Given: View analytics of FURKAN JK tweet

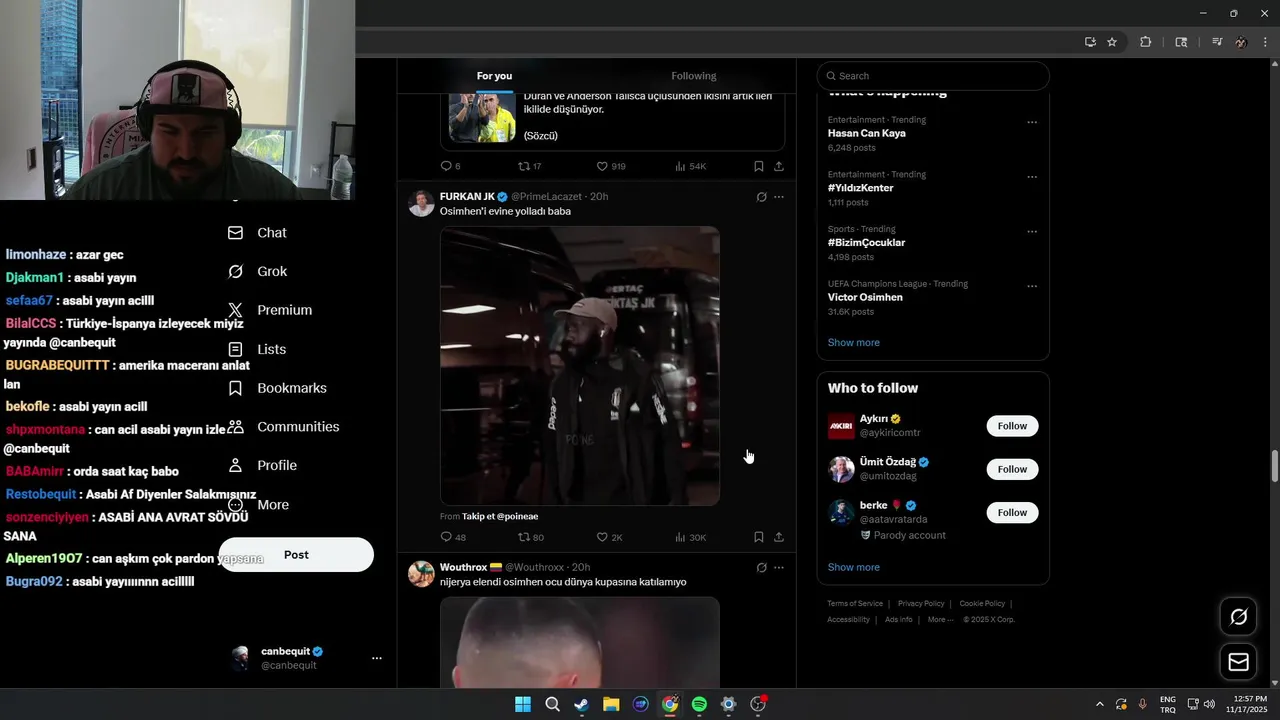Looking at the screenshot, I should [690, 537].
